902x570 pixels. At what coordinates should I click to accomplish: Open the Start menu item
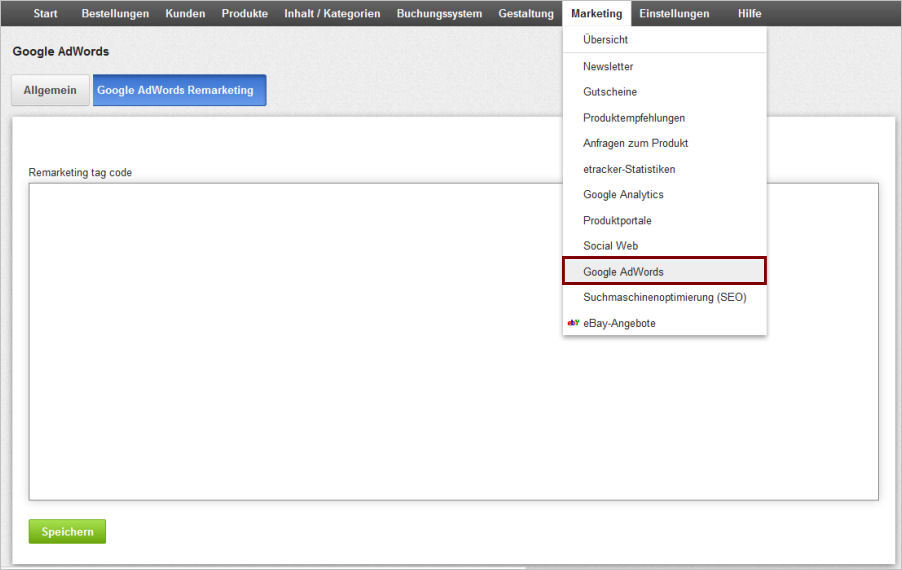(x=45, y=13)
